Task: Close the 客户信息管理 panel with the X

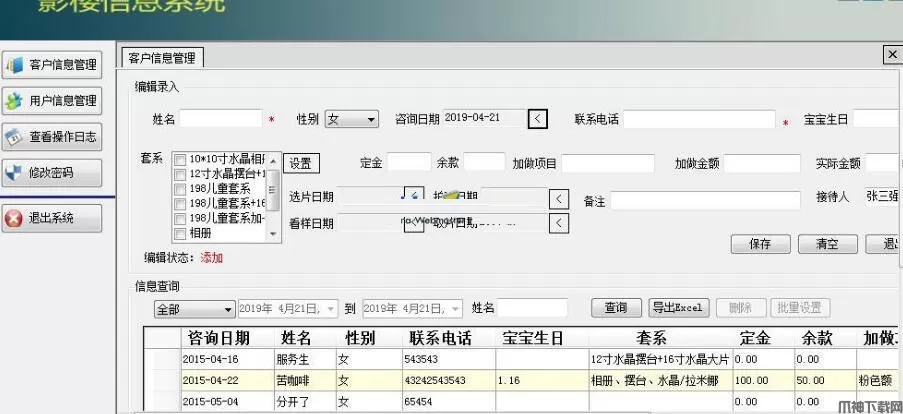Action: [892, 55]
